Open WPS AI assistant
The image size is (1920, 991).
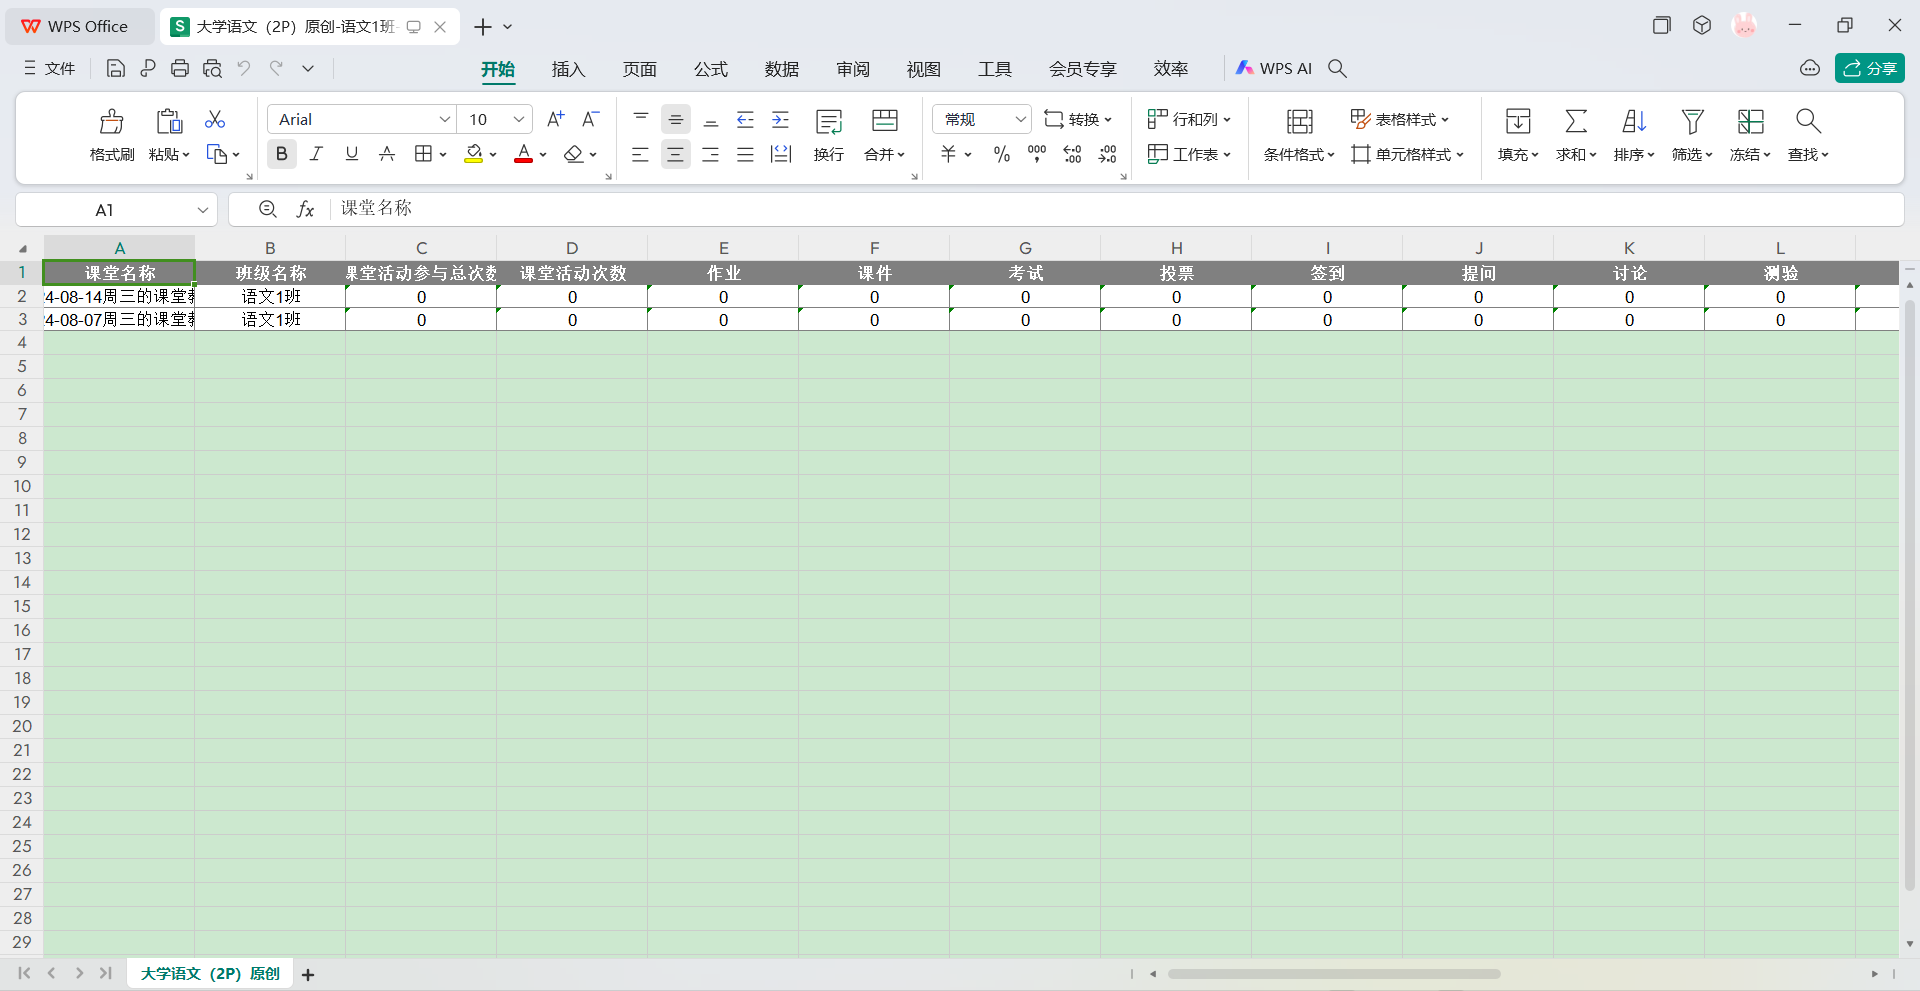(x=1274, y=68)
